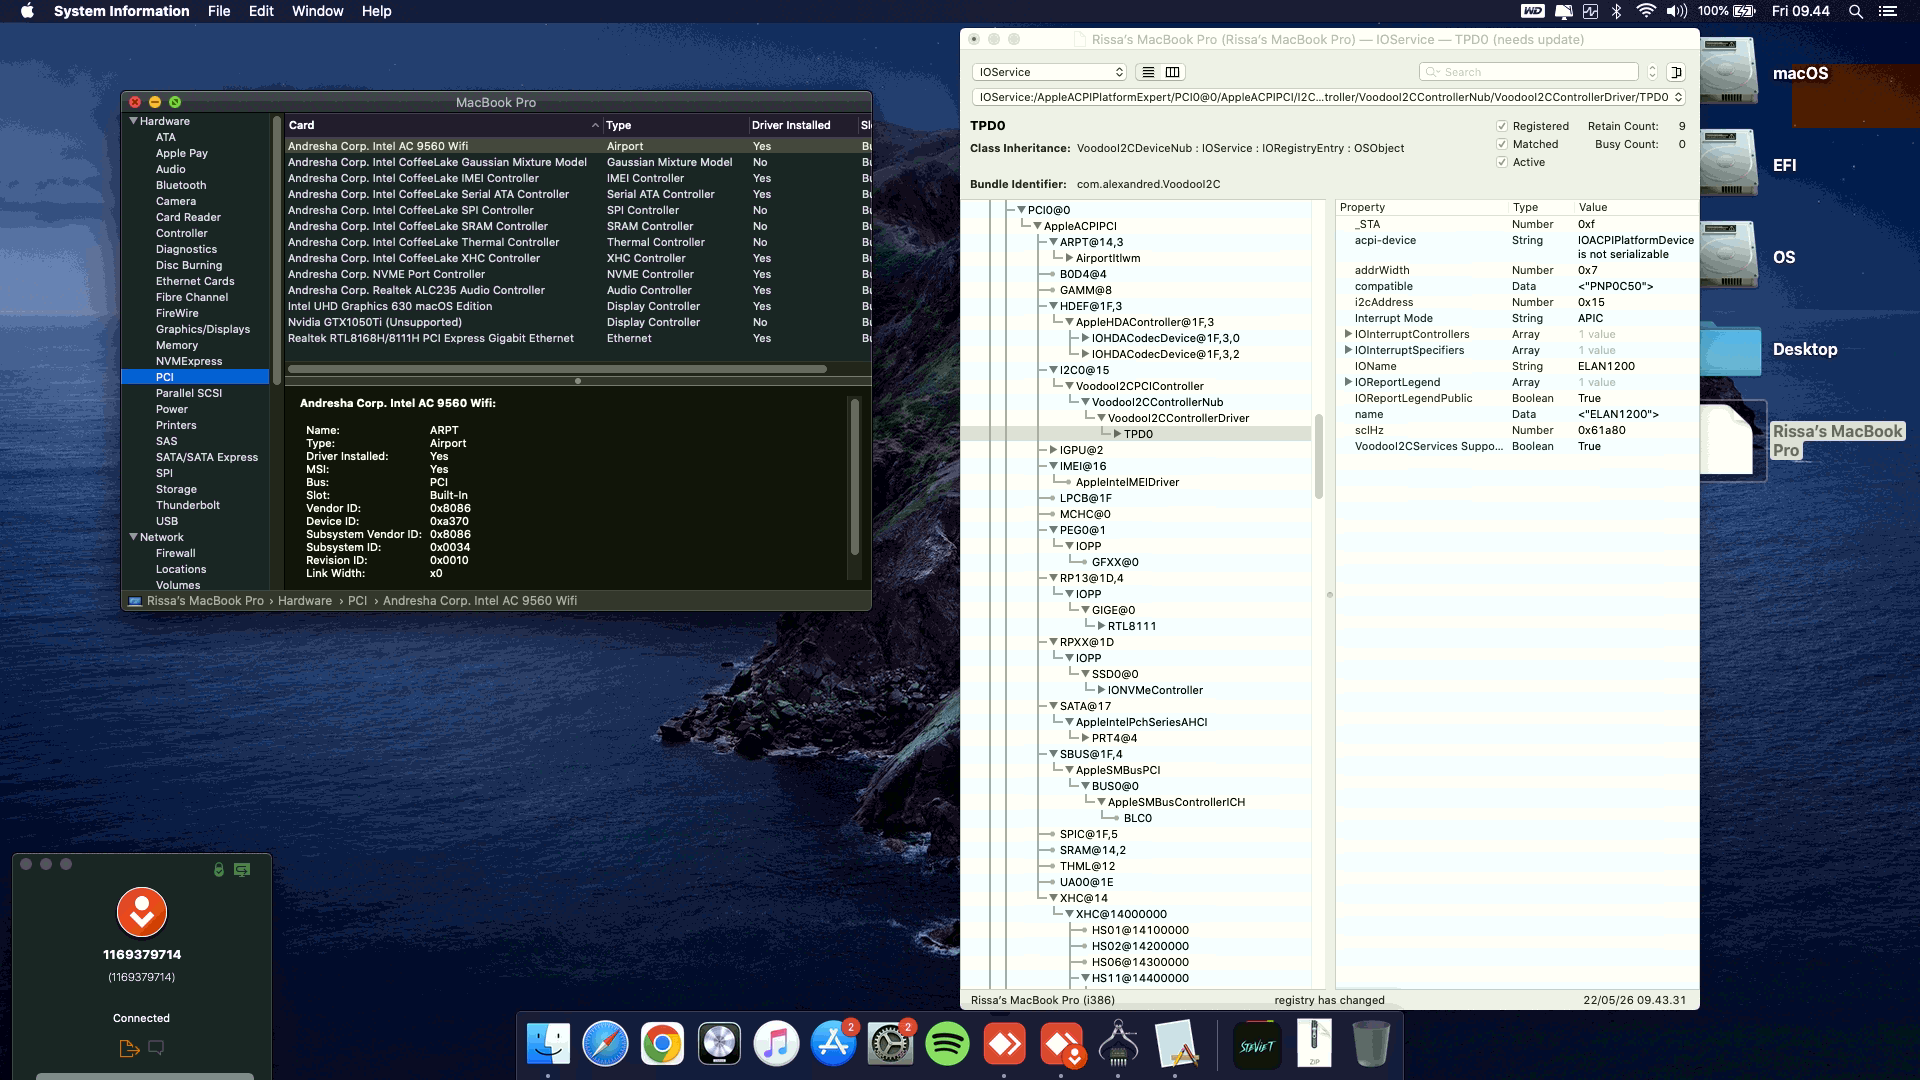Open AnyDesk chat bubble icon

[156, 1048]
